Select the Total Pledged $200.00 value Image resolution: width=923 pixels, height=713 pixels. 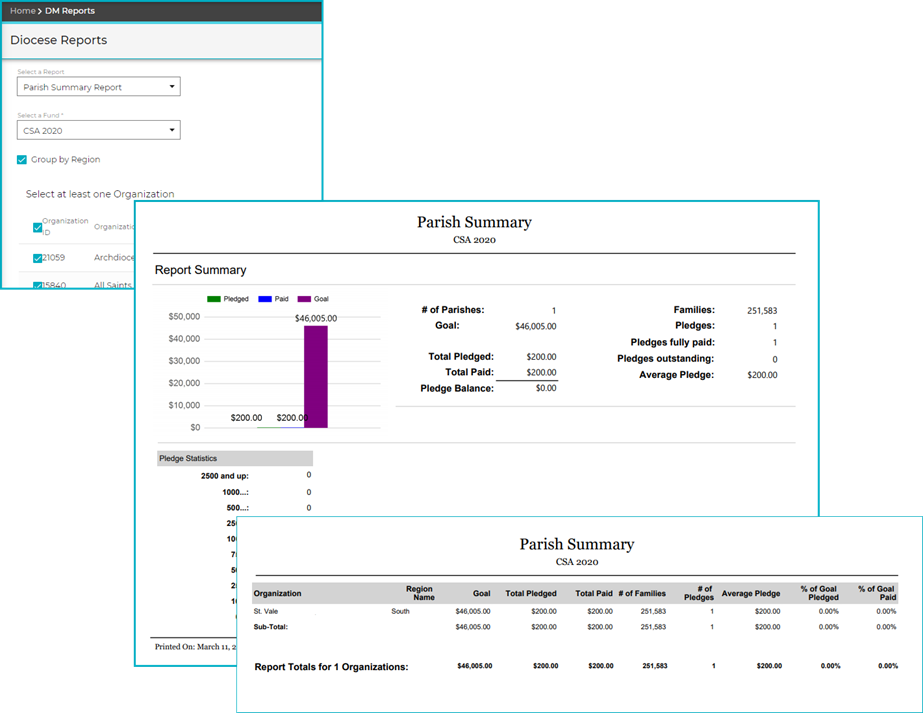(x=541, y=357)
